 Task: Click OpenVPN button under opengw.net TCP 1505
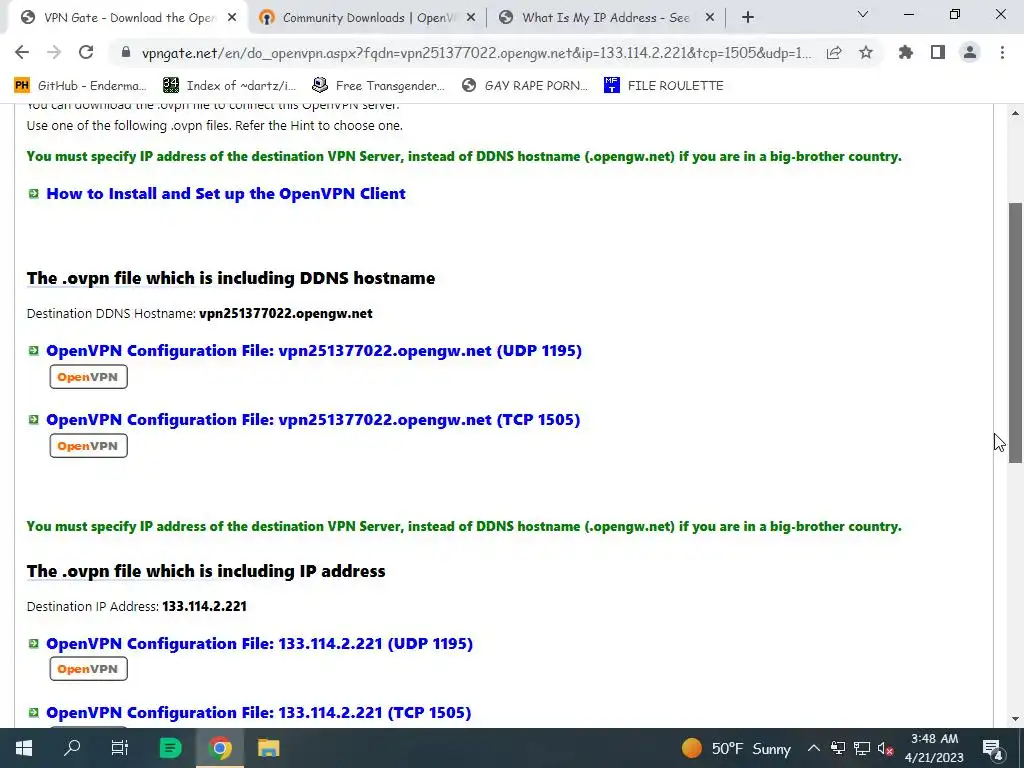[x=88, y=446]
